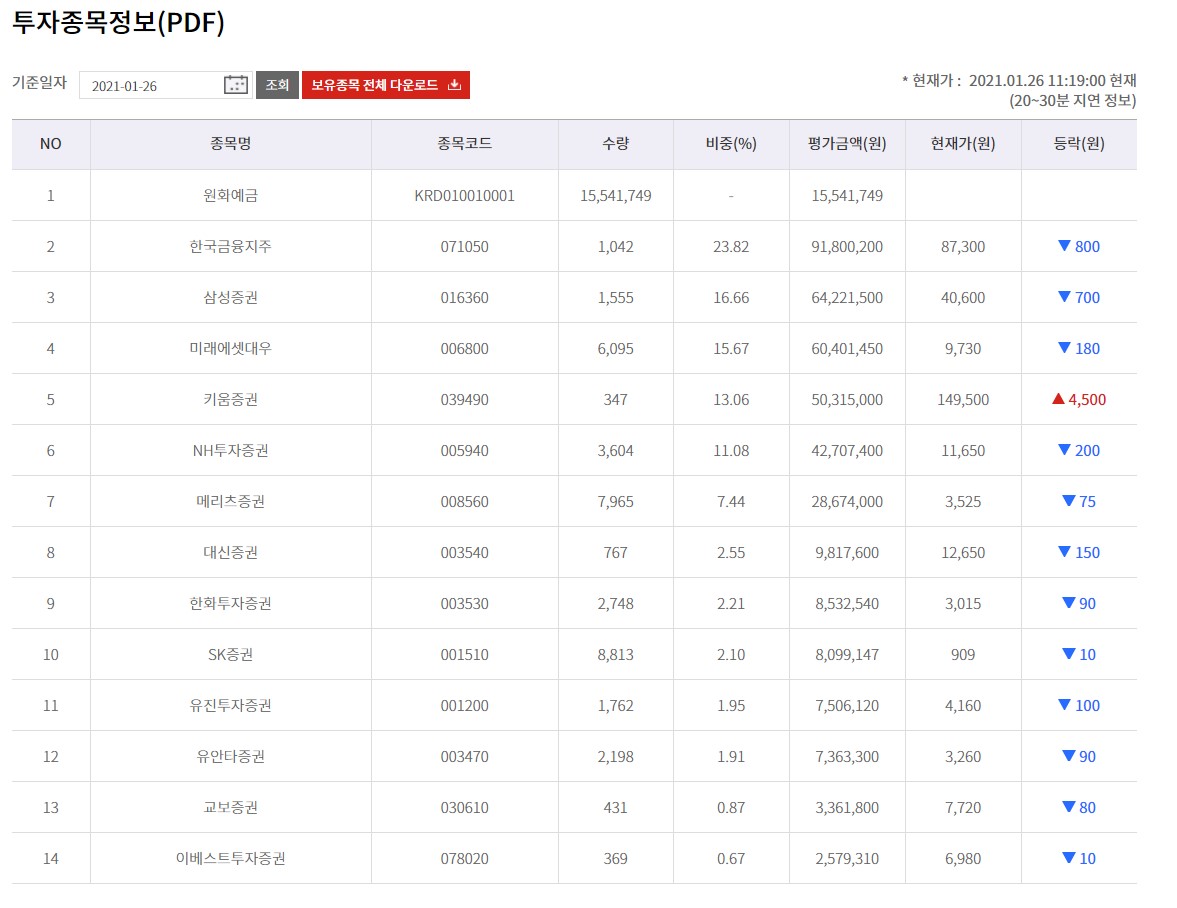1177x908 pixels.
Task: Select the 한국금융지주 stock name
Action: (230, 246)
